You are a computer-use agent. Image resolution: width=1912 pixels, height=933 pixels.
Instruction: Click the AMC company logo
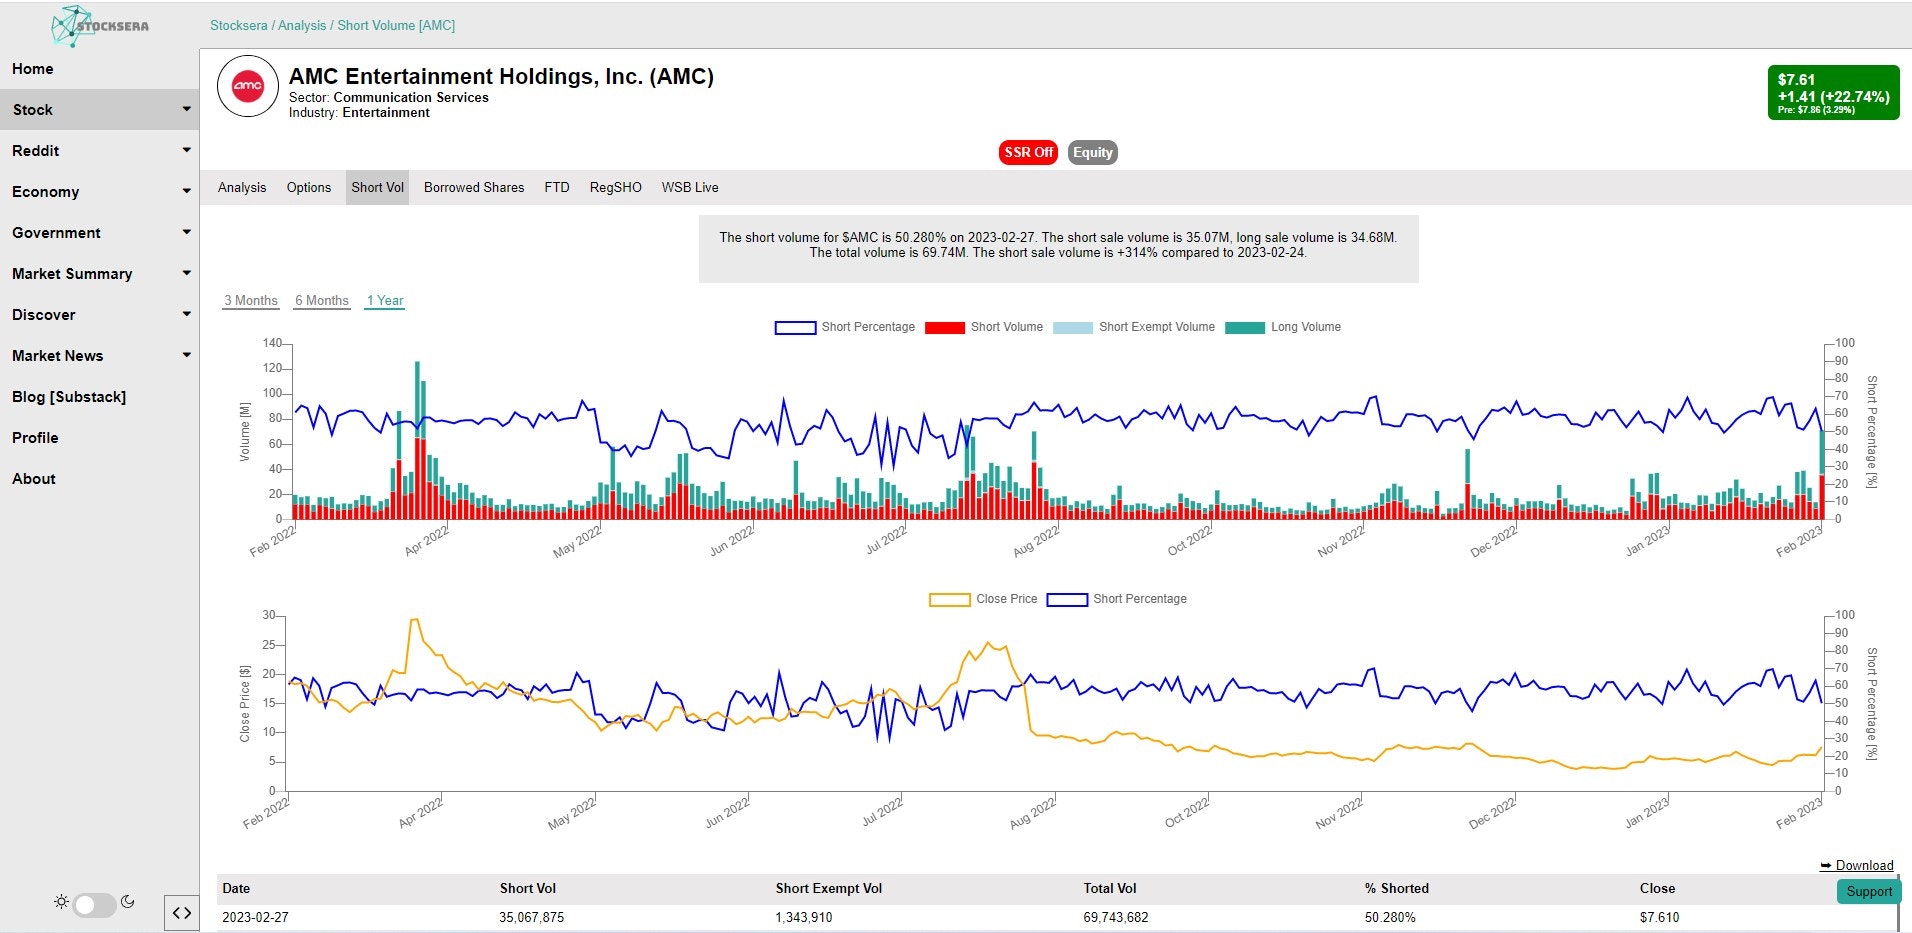point(248,86)
